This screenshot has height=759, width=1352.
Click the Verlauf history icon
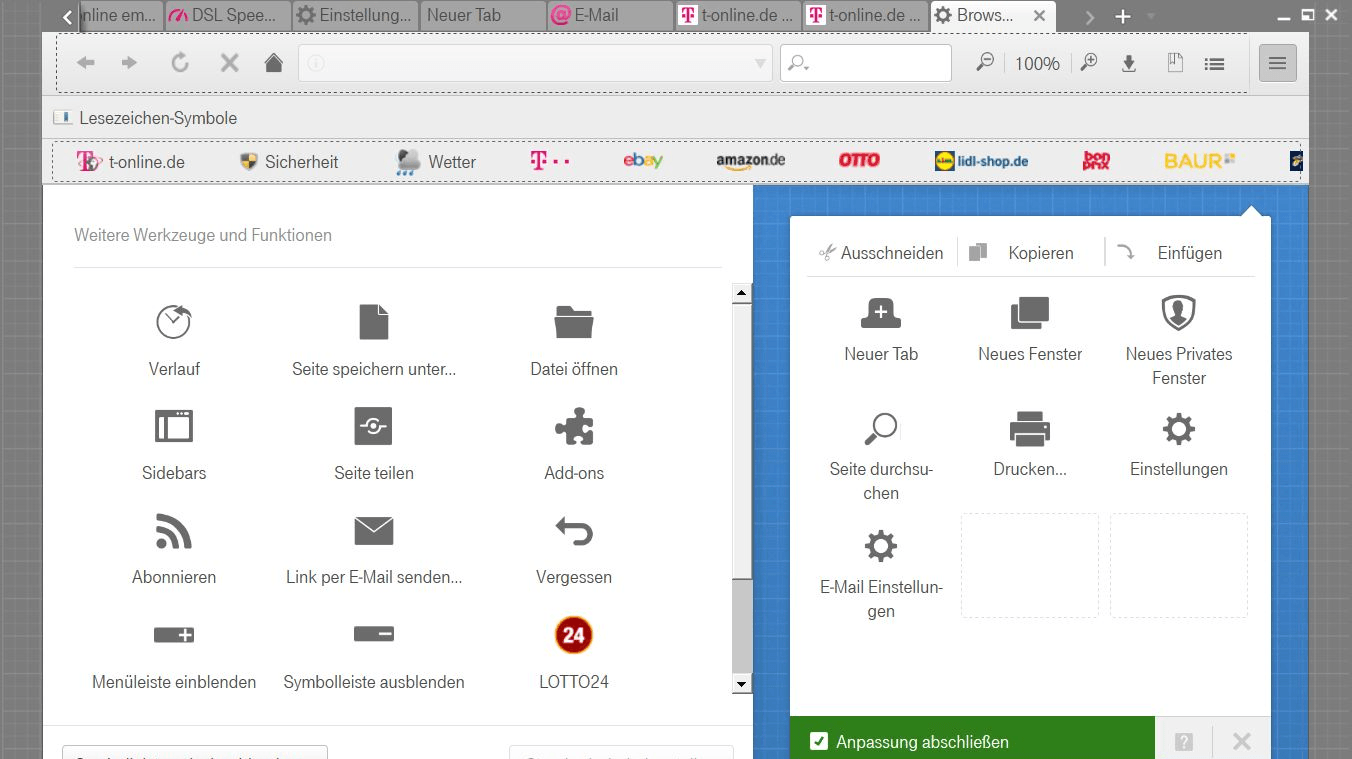click(174, 322)
